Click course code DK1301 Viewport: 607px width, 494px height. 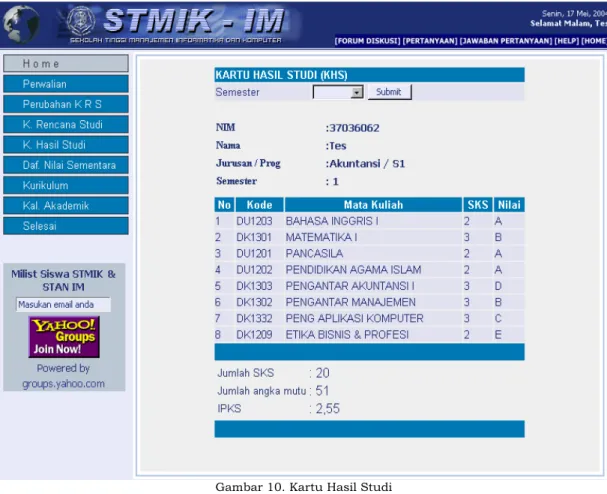coord(254,237)
